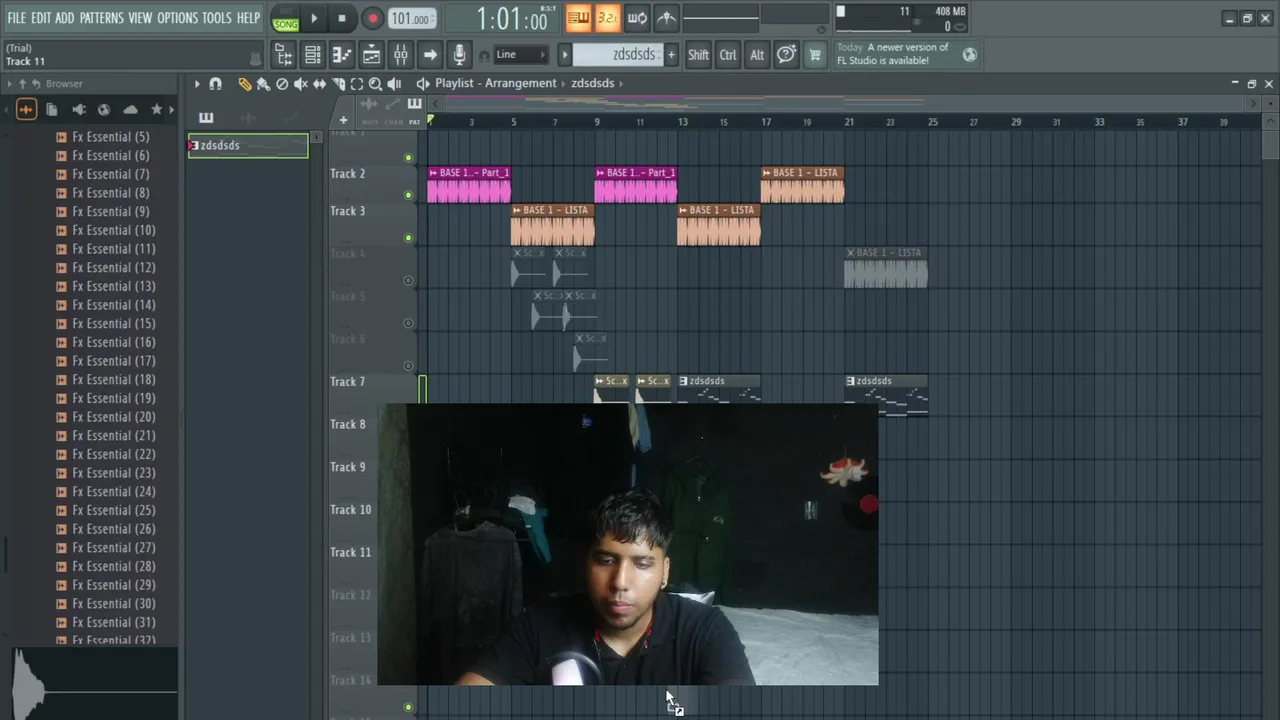This screenshot has height=720, width=1280.
Task: Toggle mute switch for Track 3
Action: pos(408,238)
